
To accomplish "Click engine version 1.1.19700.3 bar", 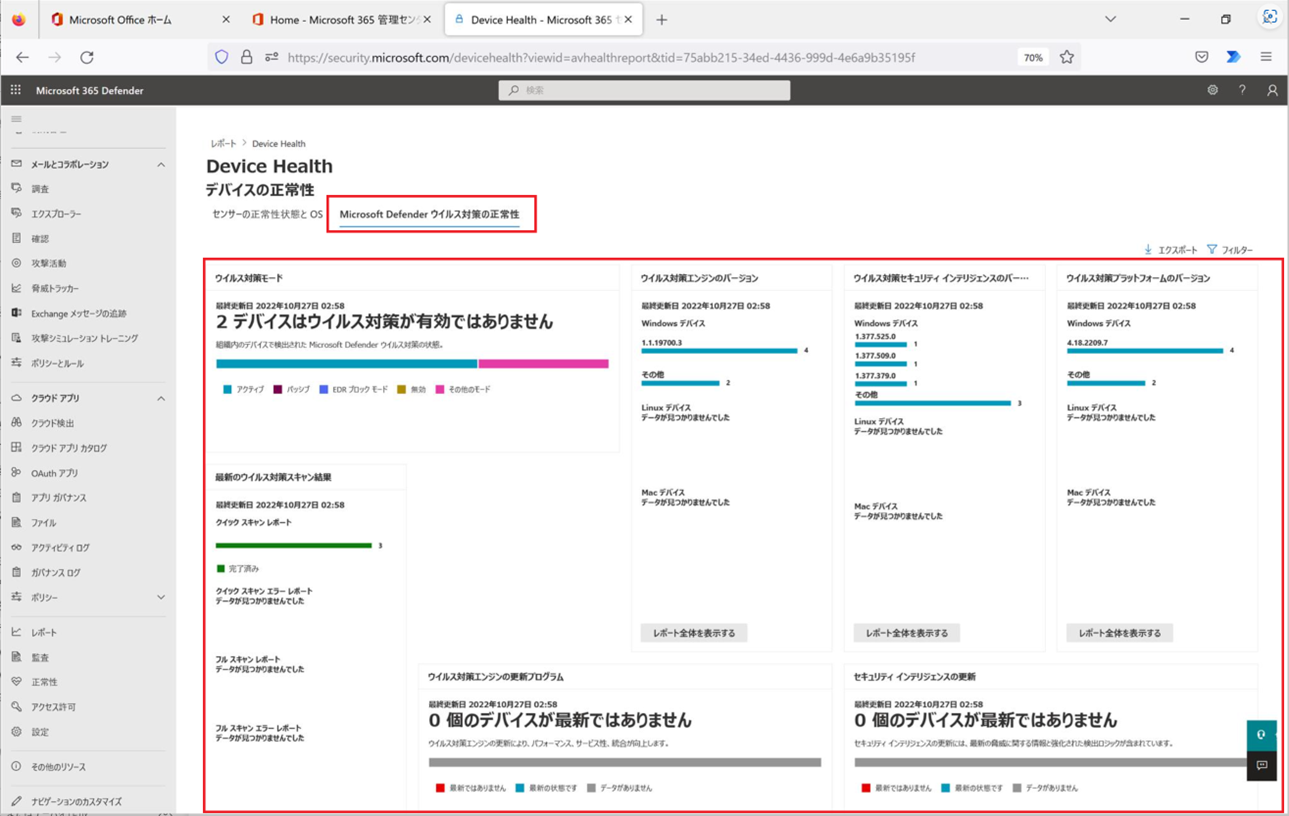I will coord(719,351).
